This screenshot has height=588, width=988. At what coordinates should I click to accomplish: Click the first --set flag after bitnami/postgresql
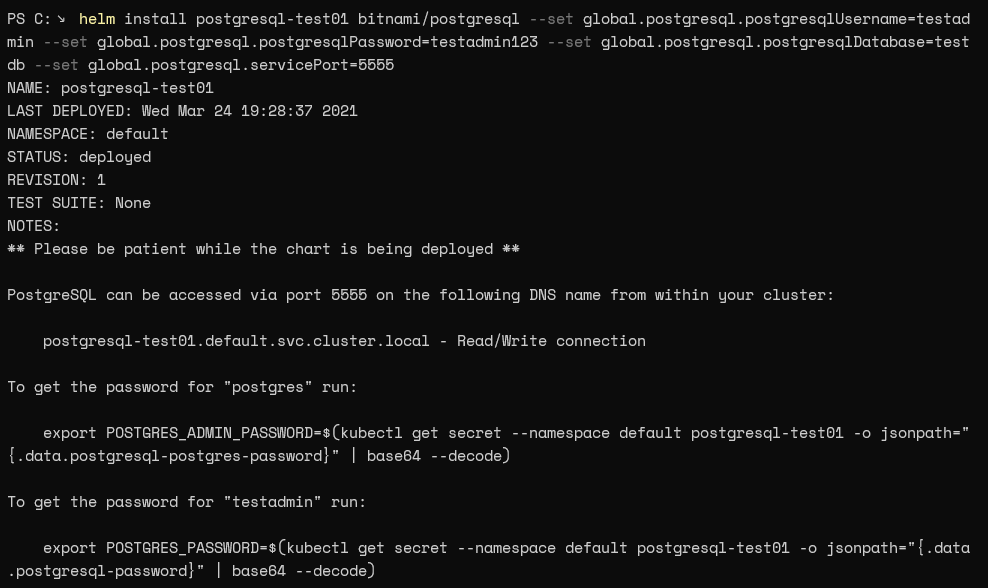[551, 19]
